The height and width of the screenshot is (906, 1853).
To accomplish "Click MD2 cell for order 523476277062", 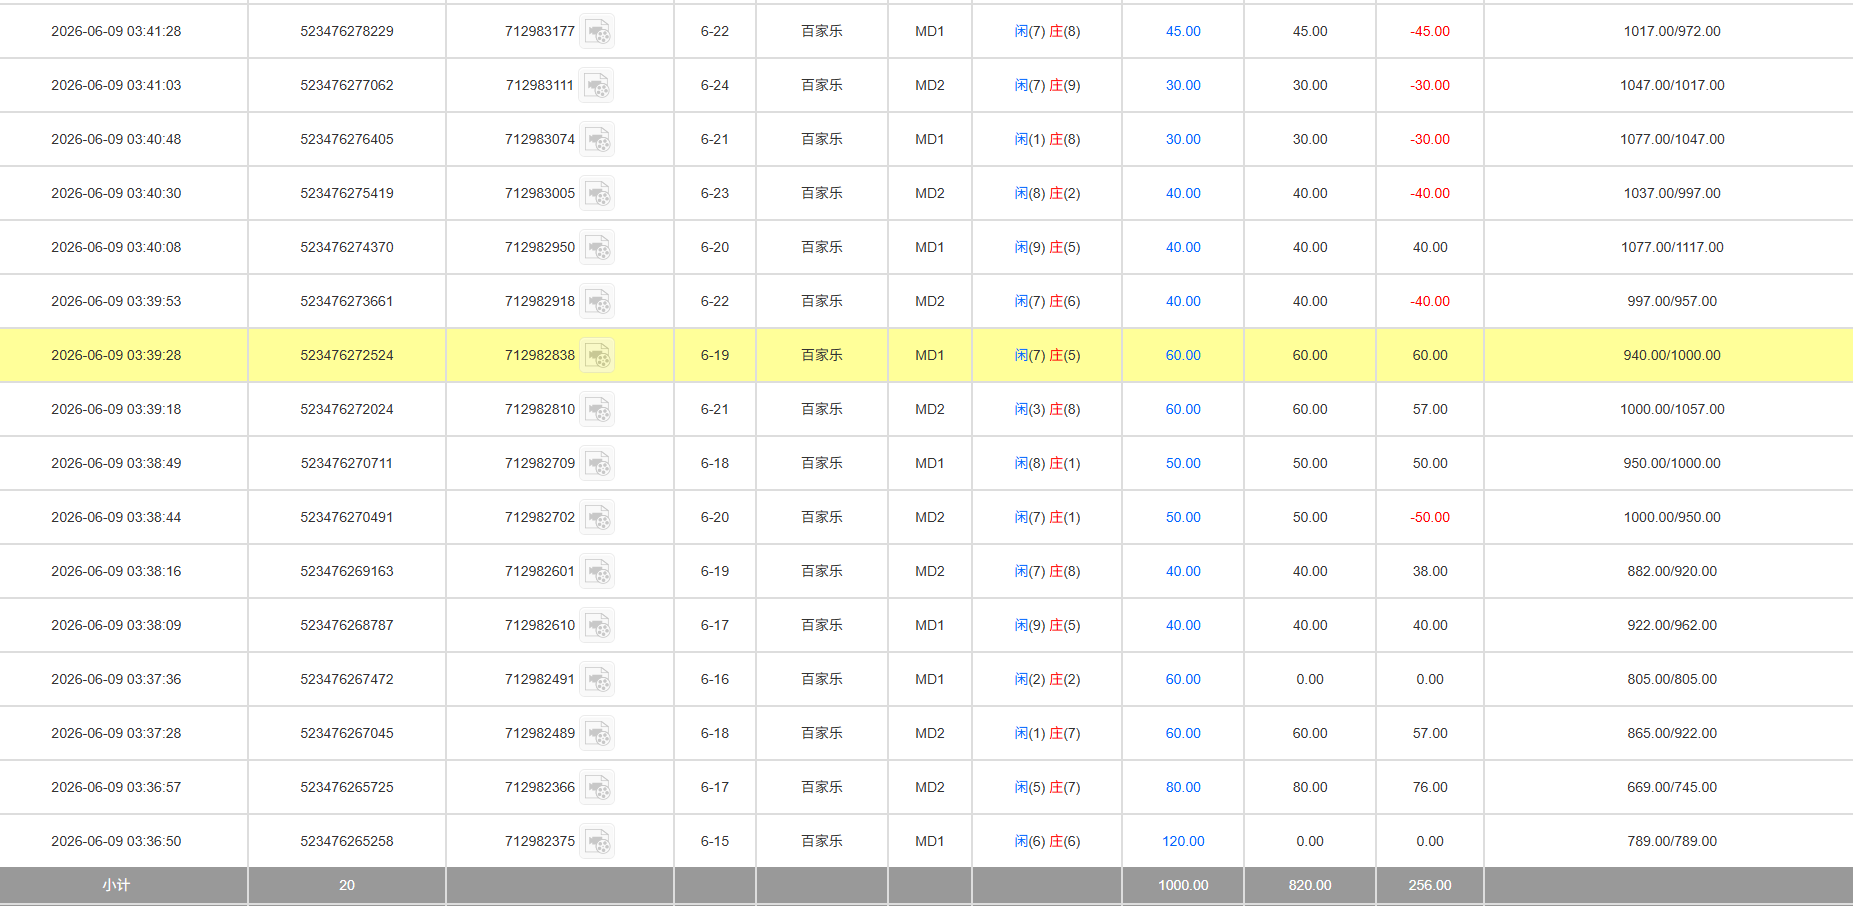I will coord(930,85).
